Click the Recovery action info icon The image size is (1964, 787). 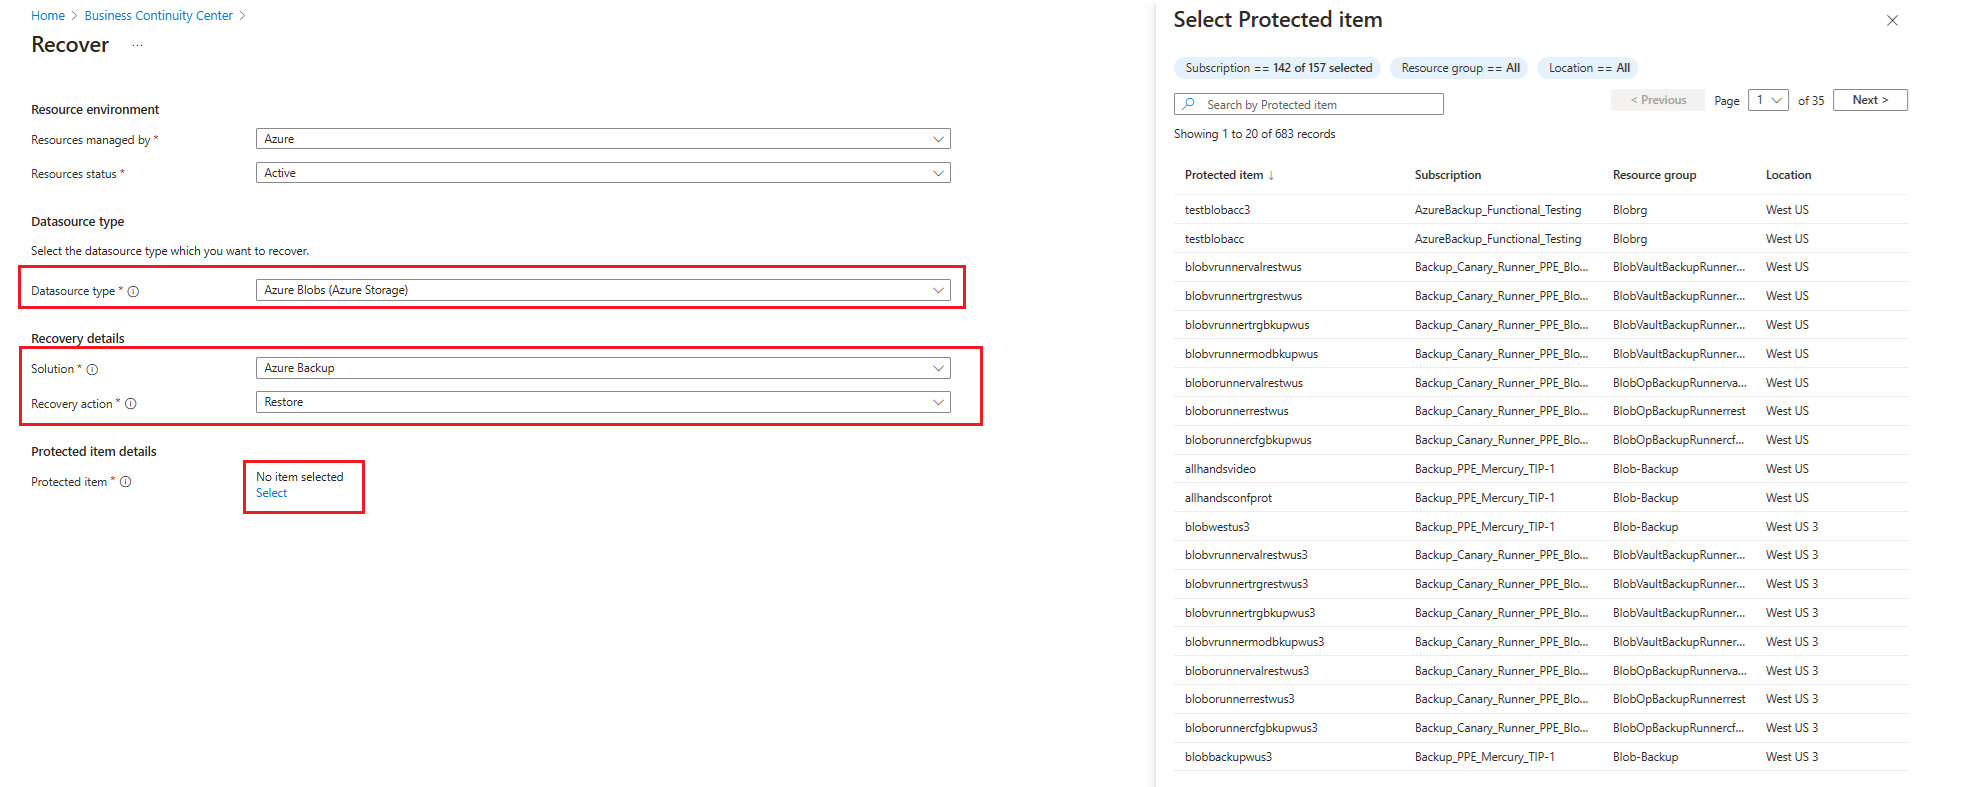(x=131, y=404)
